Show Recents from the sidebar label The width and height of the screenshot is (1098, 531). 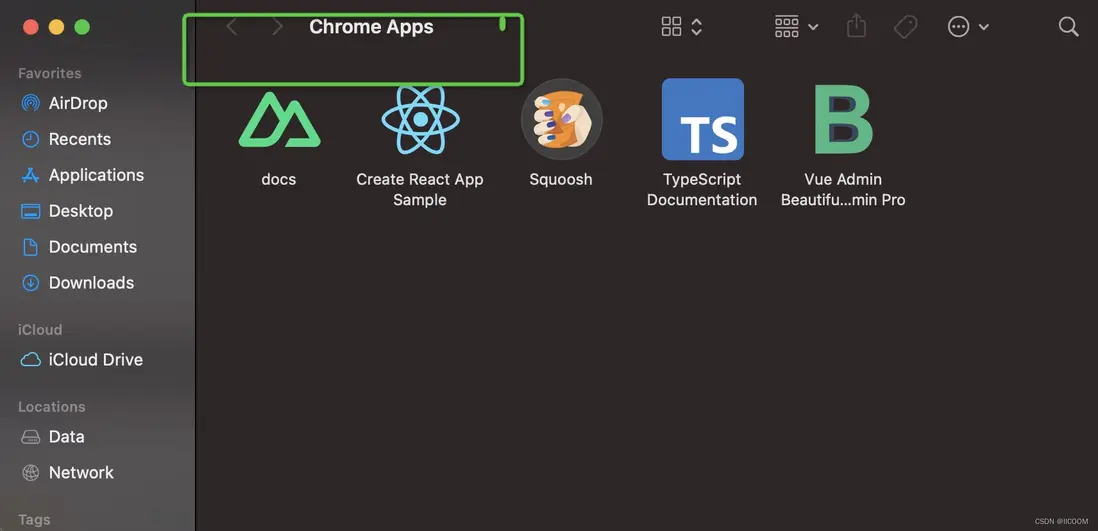tap(80, 139)
